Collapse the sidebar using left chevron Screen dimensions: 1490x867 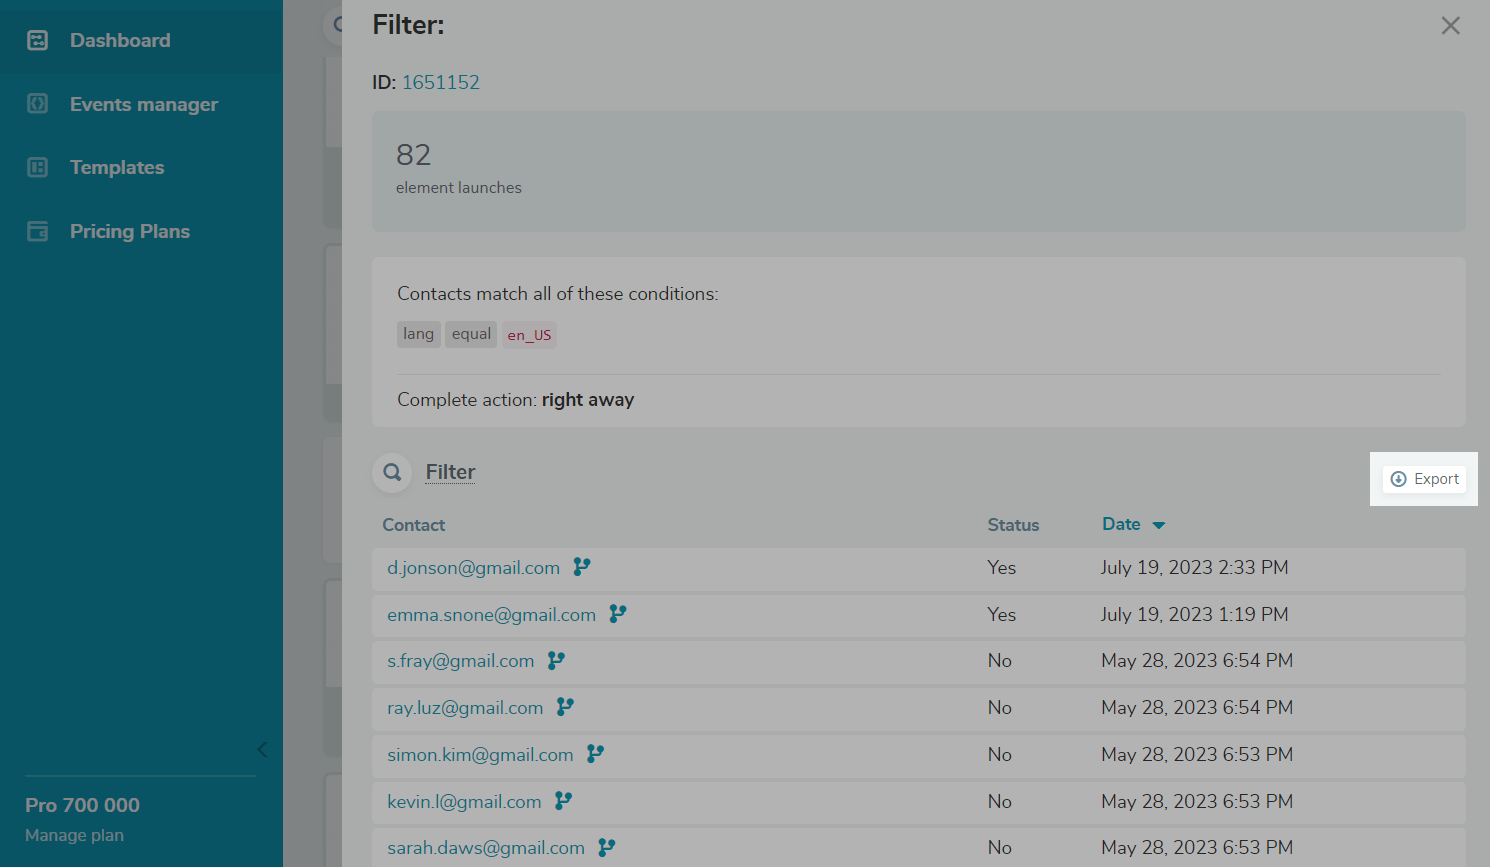point(262,749)
